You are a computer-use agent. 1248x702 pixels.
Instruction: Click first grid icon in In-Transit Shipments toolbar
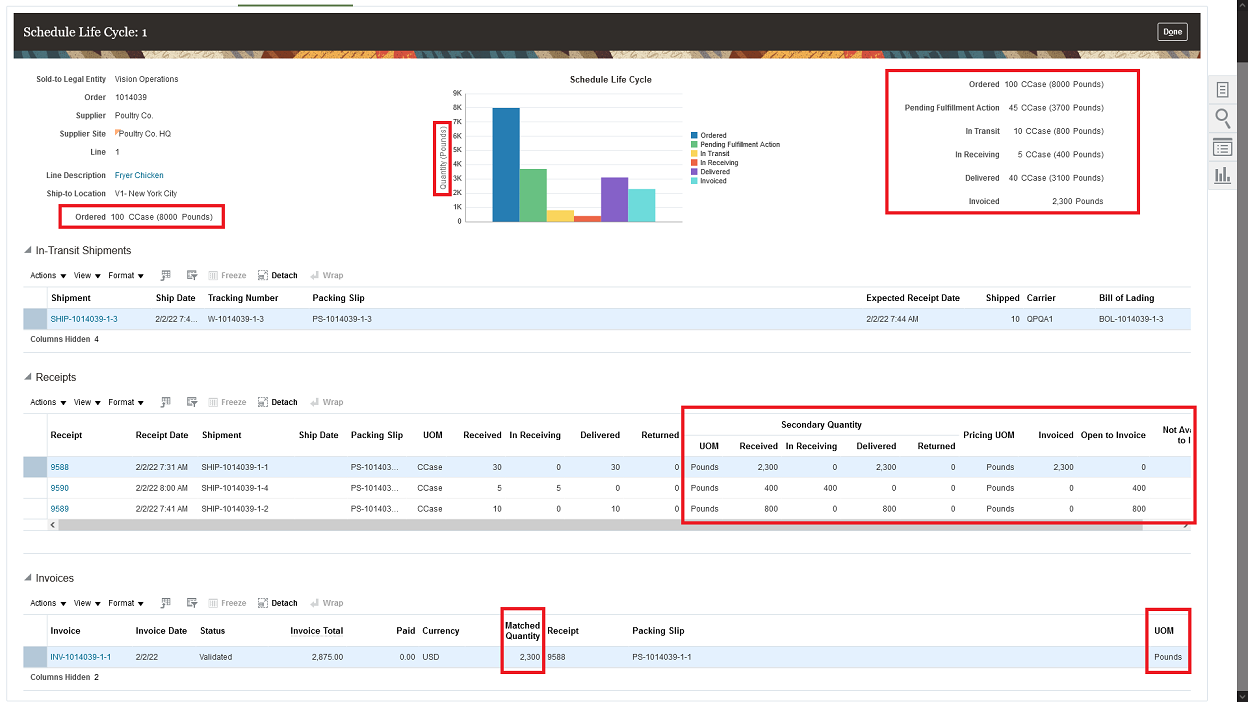166,275
